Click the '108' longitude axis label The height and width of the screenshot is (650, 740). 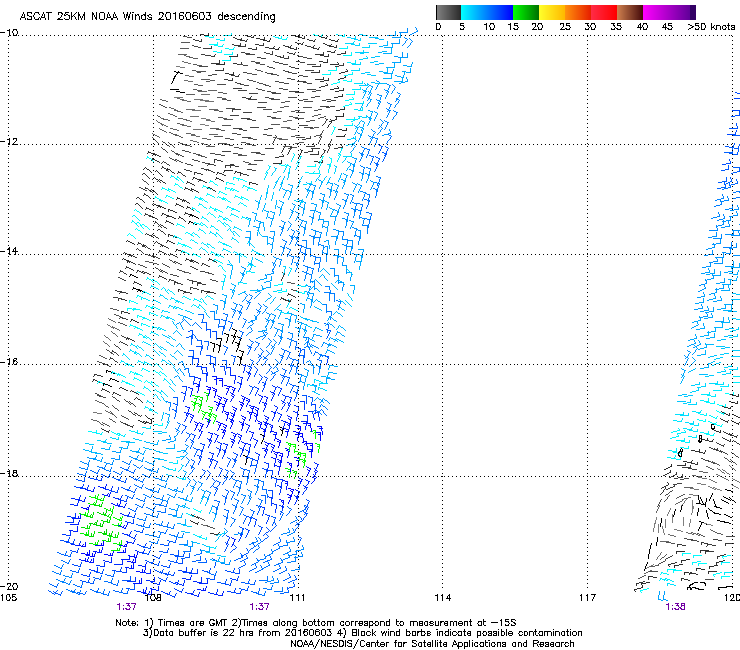[152, 598]
